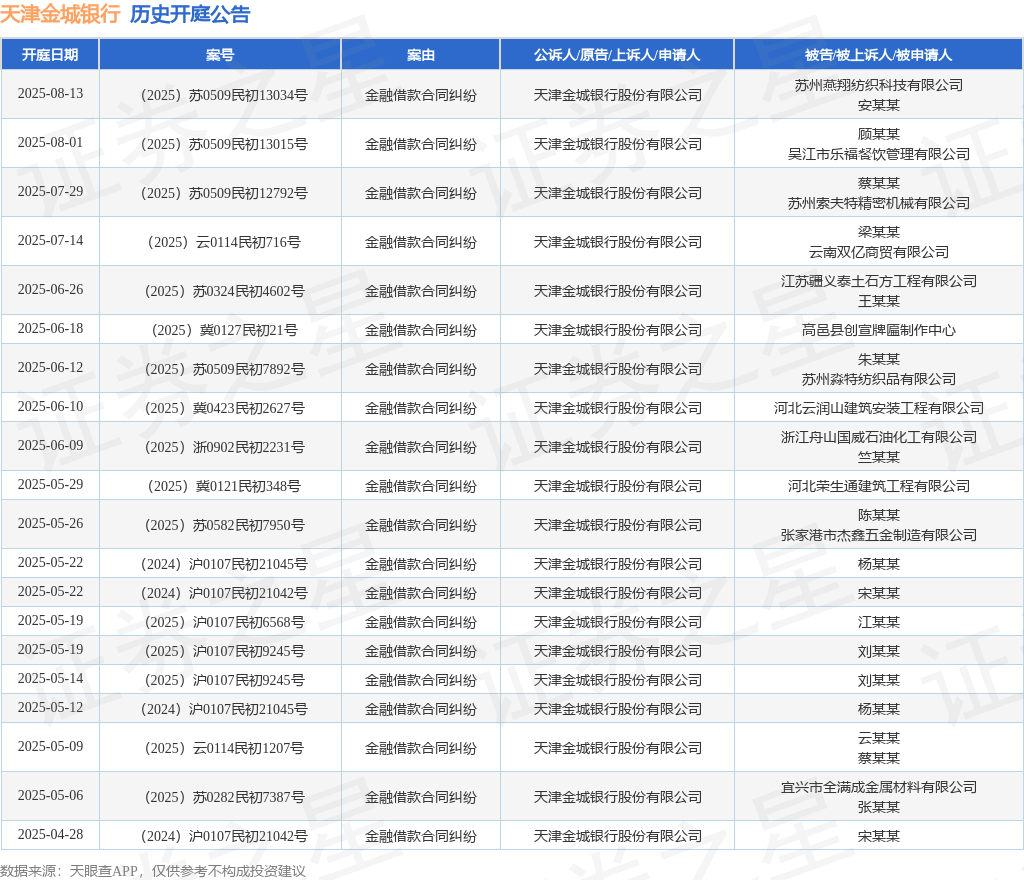Click the 历史开庭公告 heading
This screenshot has height=880, width=1024.
click(x=190, y=14)
